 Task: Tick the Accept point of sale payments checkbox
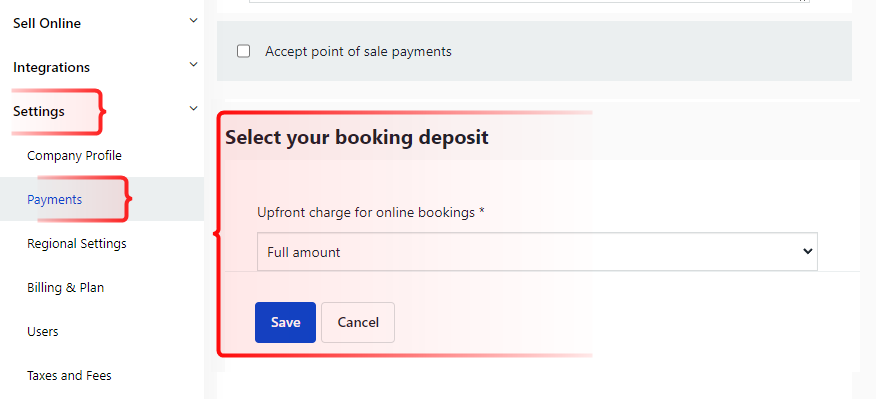click(x=244, y=51)
